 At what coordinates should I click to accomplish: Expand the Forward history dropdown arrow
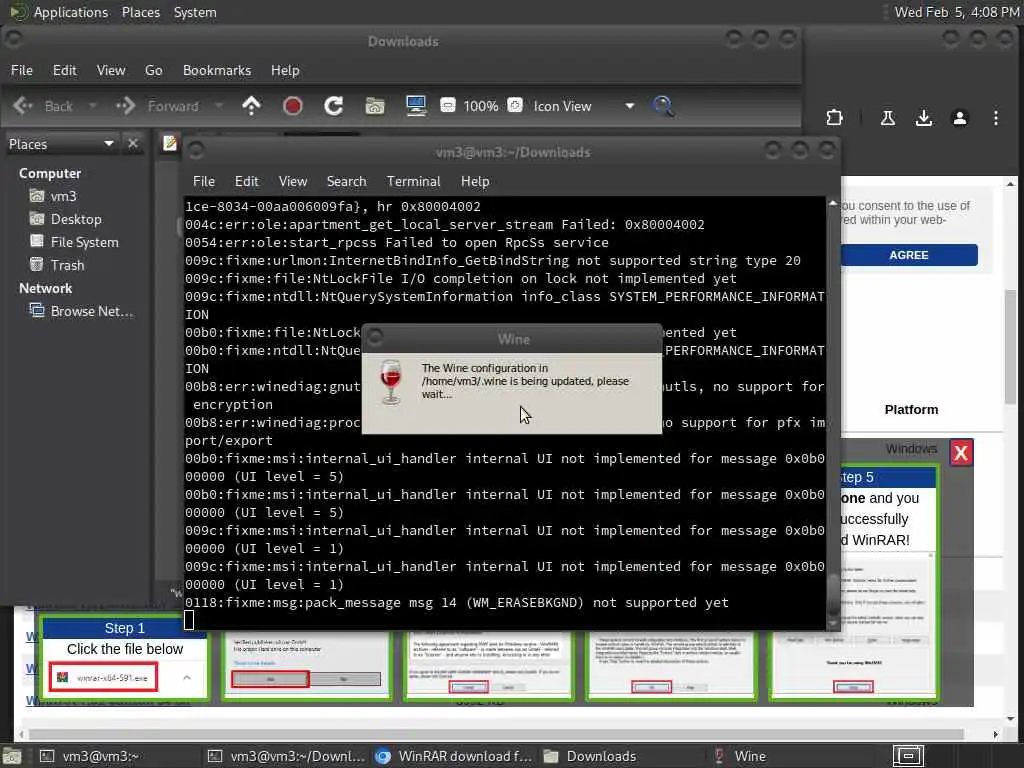219,106
